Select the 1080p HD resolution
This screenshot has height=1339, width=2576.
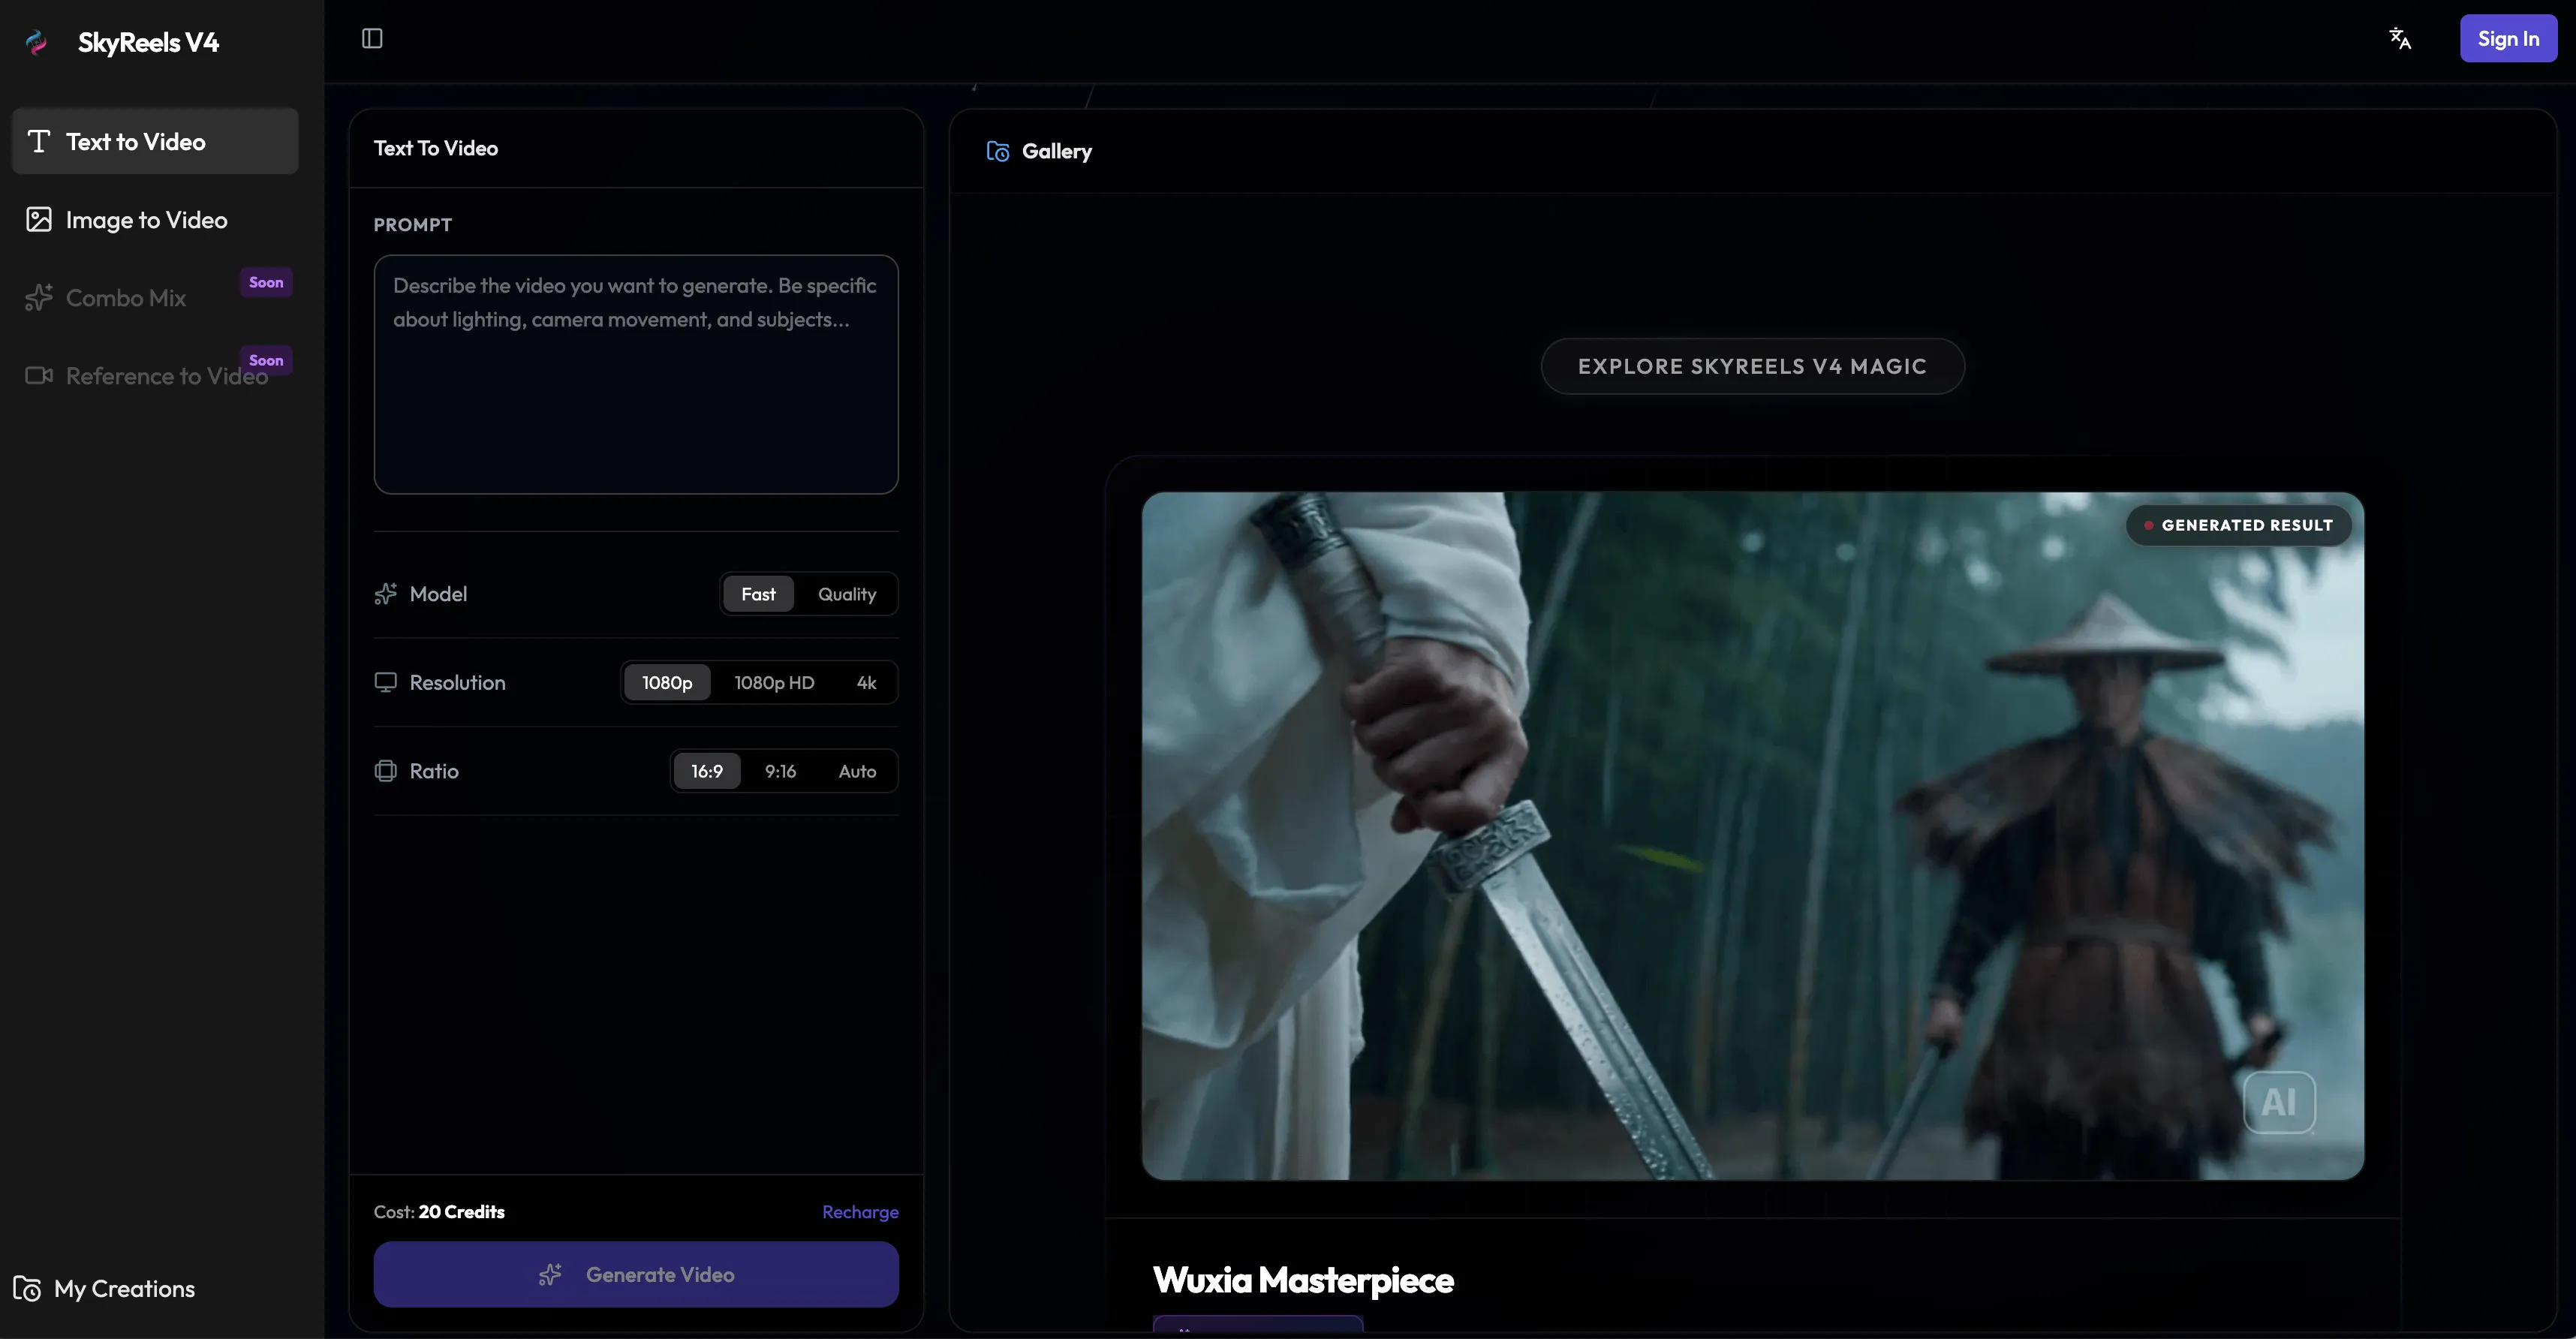pos(774,682)
